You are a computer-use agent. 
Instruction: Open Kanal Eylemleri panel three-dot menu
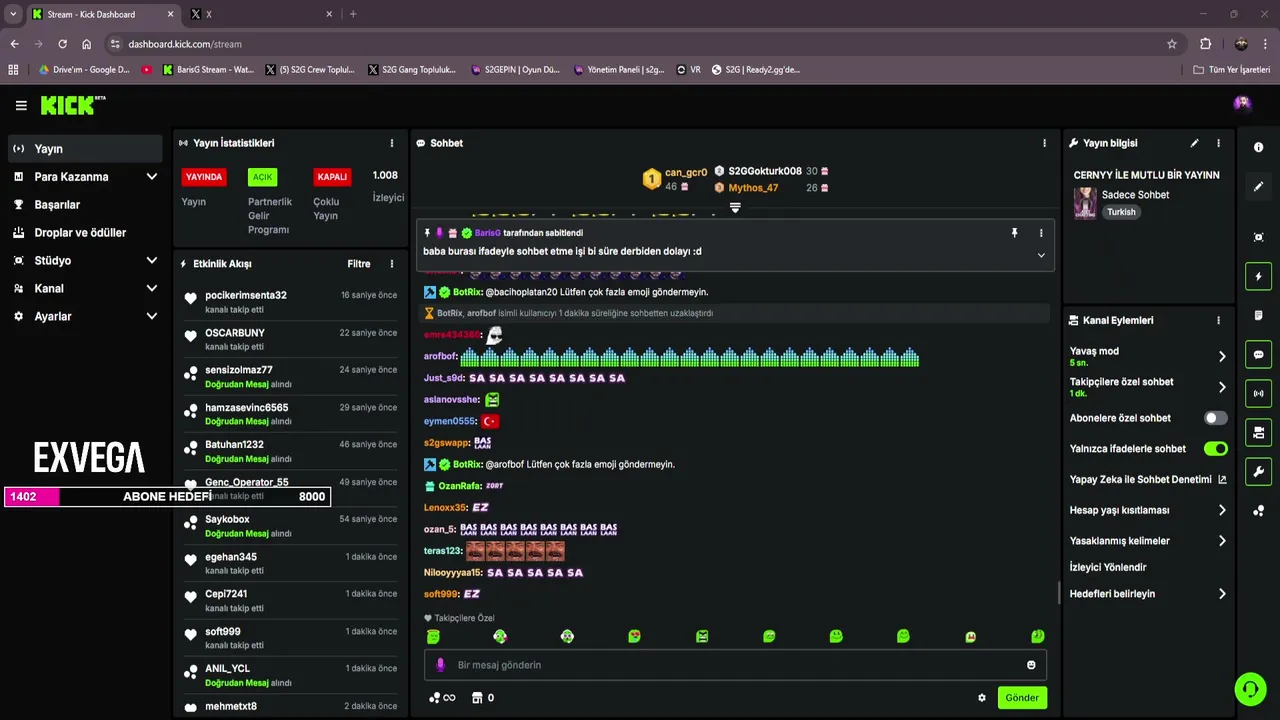click(x=1218, y=320)
